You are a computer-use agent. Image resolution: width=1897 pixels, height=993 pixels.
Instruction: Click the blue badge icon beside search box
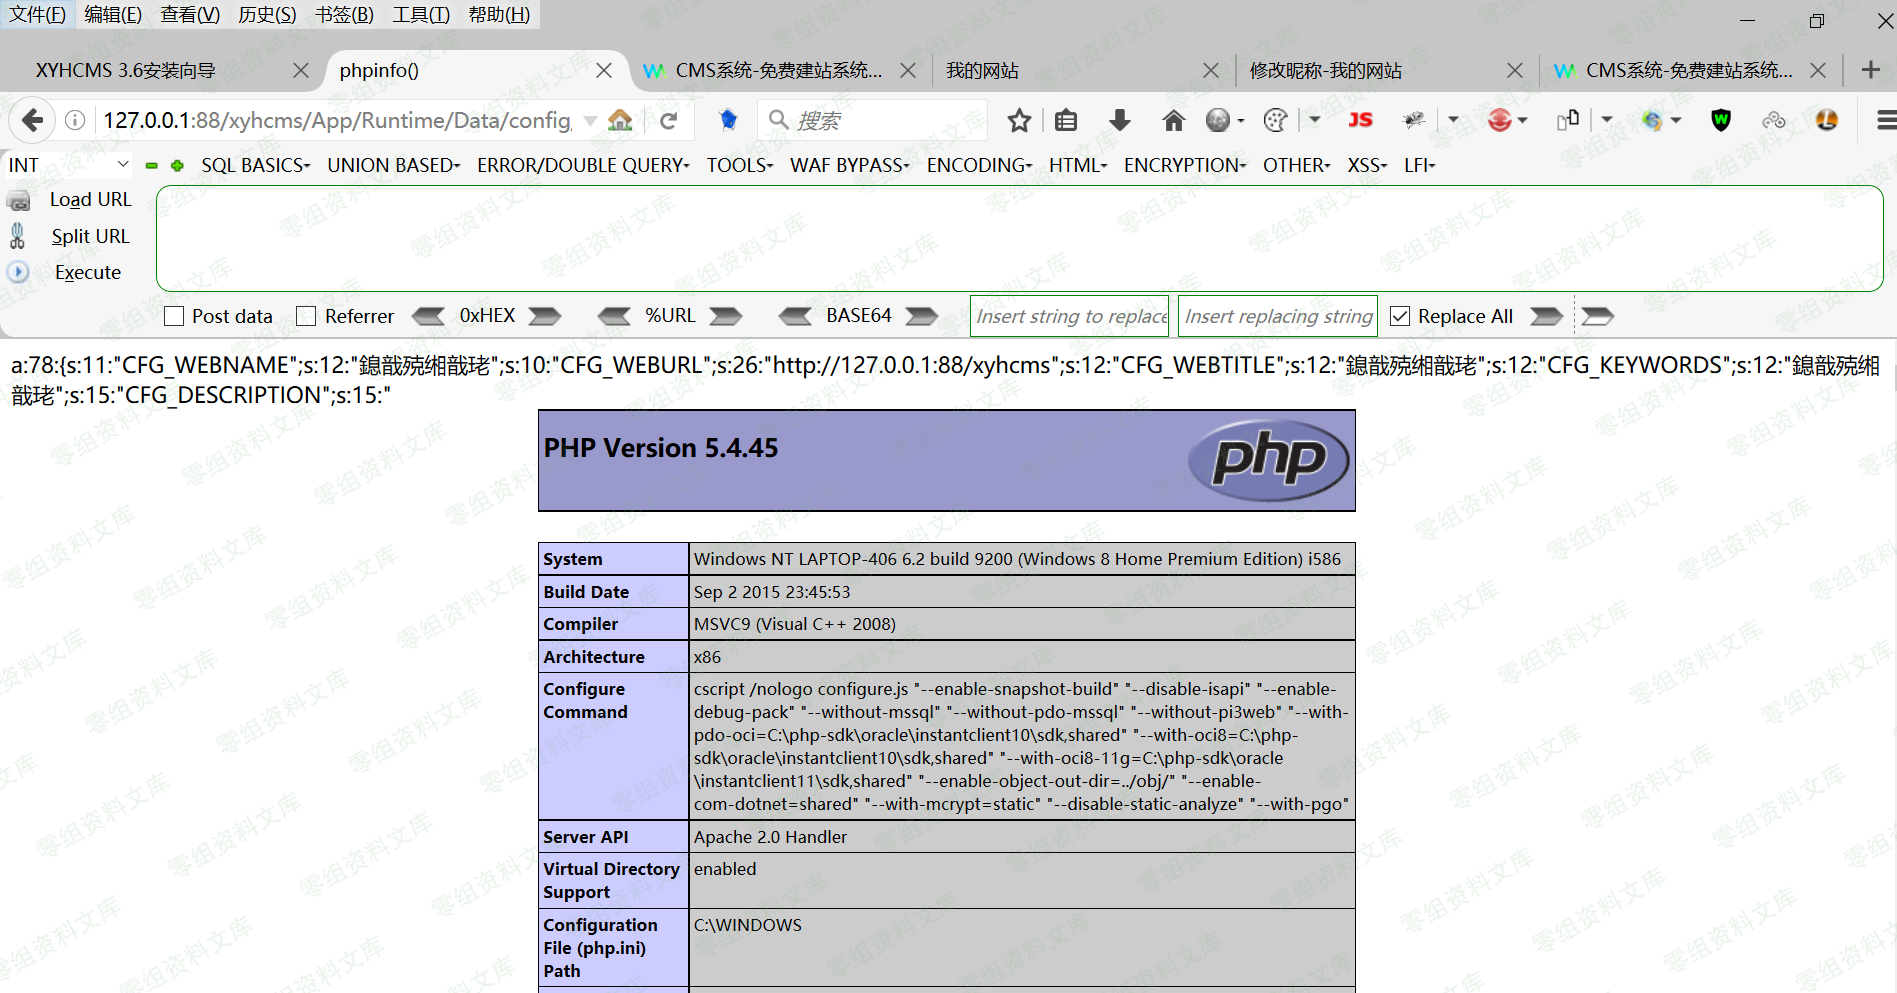tap(729, 121)
